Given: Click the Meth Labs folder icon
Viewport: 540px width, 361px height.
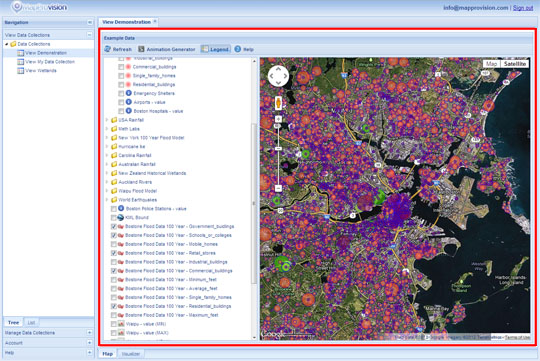Looking at the screenshot, I should point(114,129).
